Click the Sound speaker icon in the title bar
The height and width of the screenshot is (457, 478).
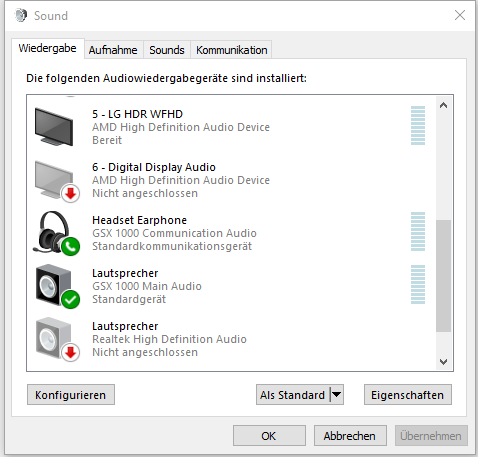[x=21, y=15]
